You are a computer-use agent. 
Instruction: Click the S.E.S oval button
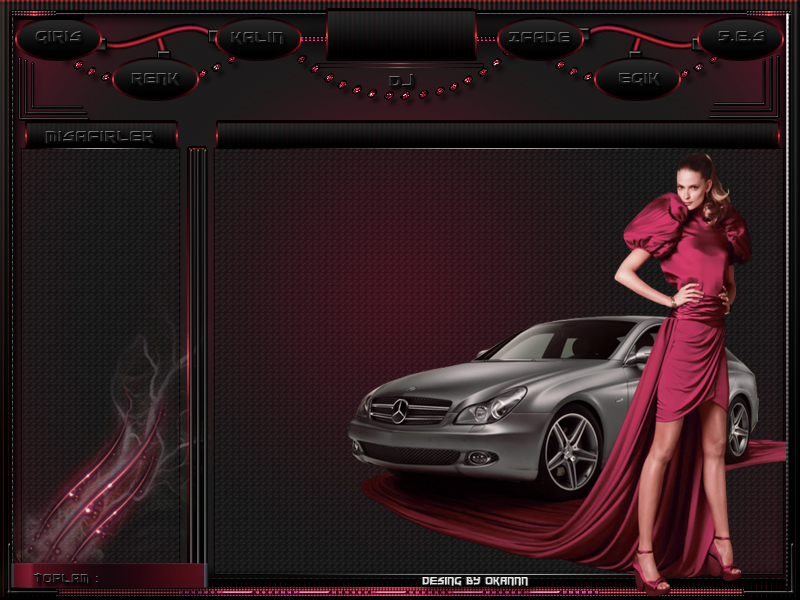coord(740,38)
